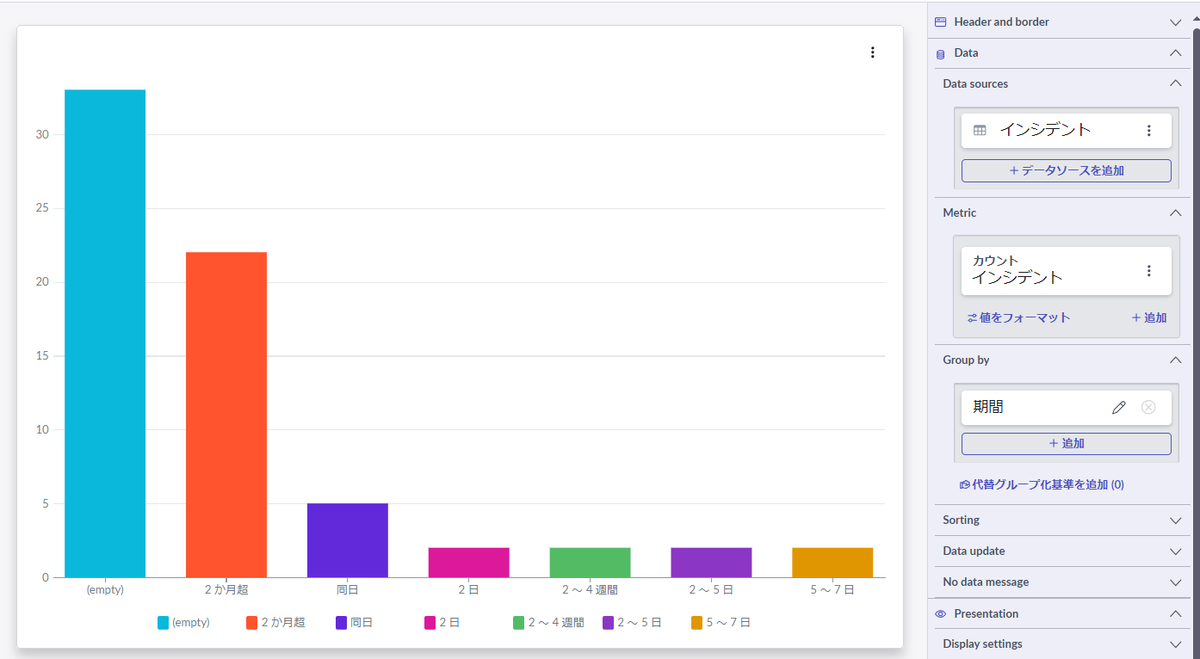
Task: Toggle the (empty) legend color swatch
Action: tap(163, 622)
